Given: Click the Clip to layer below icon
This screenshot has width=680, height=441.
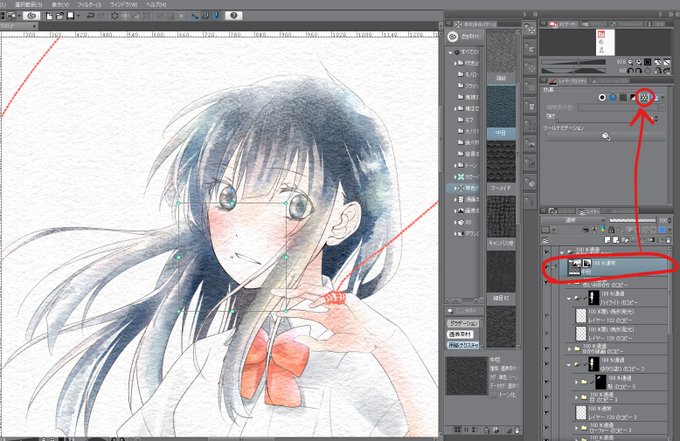Looking at the screenshot, I should click(586, 229).
